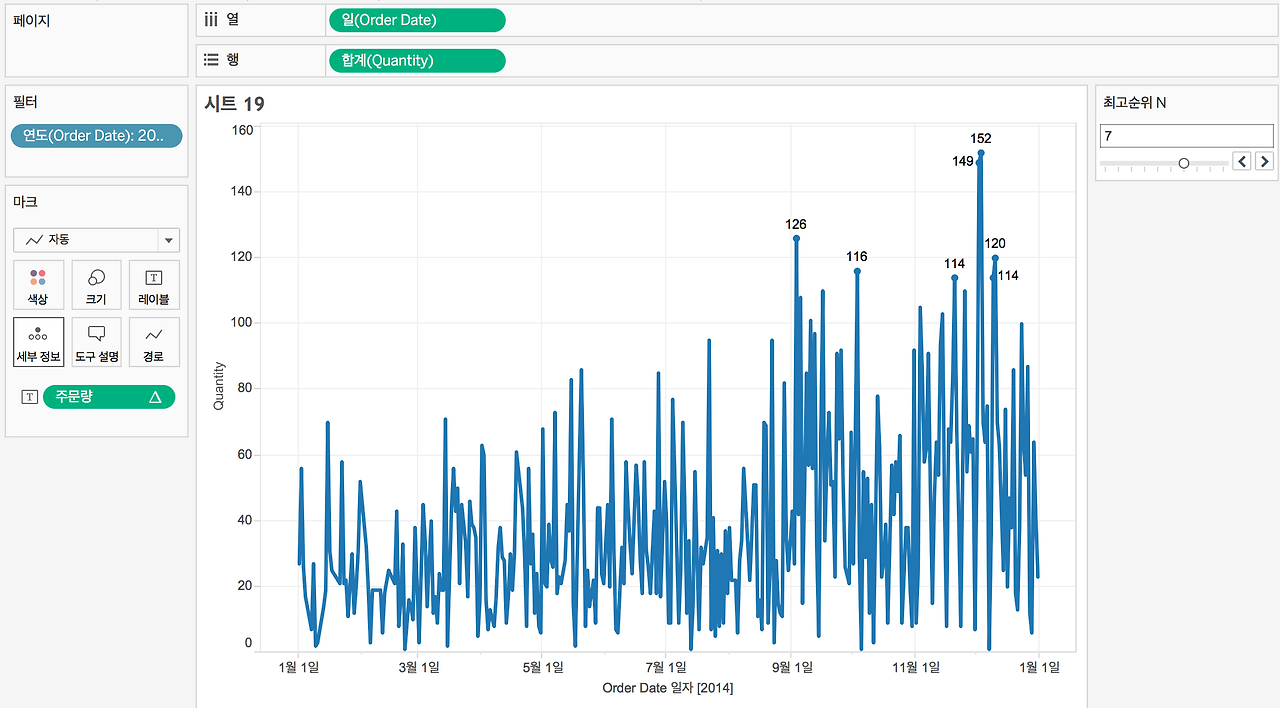Select the 세부 정보 (Detail) mark card
This screenshot has height=708, width=1280.
pyautogui.click(x=38, y=342)
